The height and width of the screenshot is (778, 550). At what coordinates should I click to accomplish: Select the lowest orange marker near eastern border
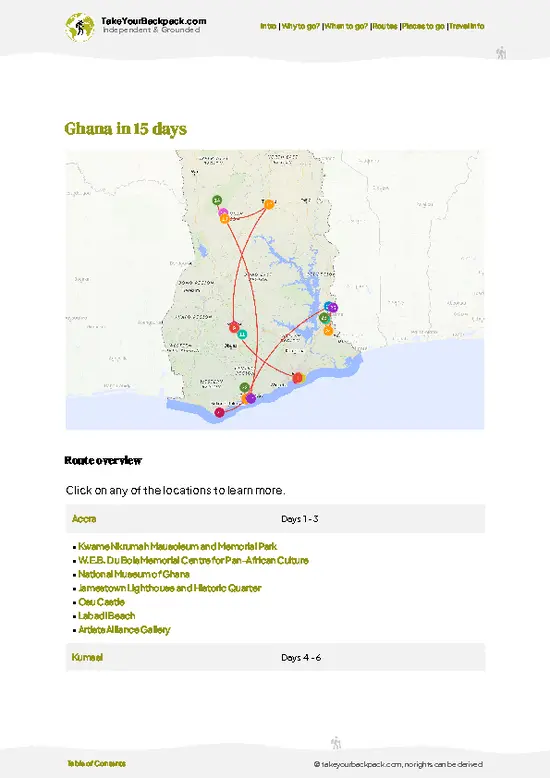point(328,330)
